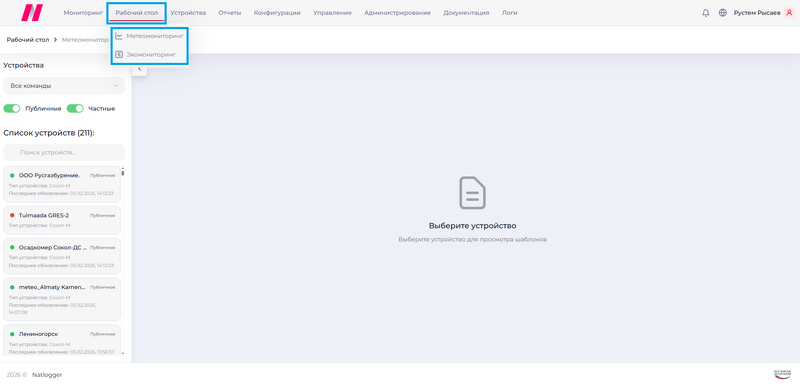
Task: Click the Natlogger footer link
Action: pos(47,375)
